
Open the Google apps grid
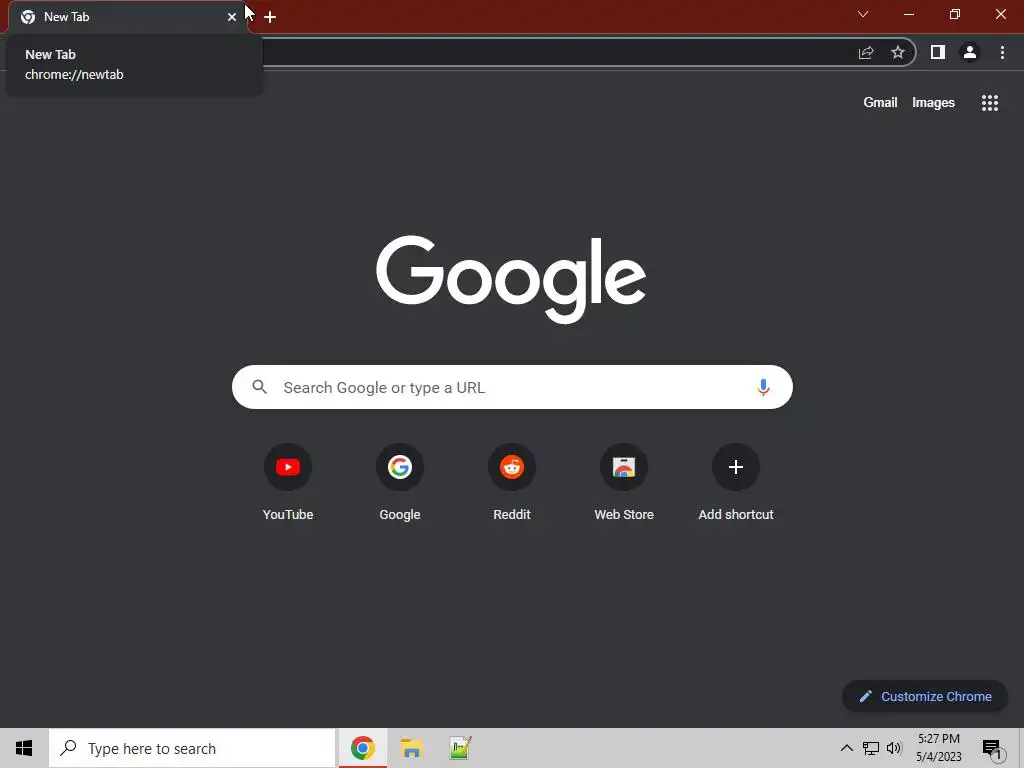coord(989,103)
